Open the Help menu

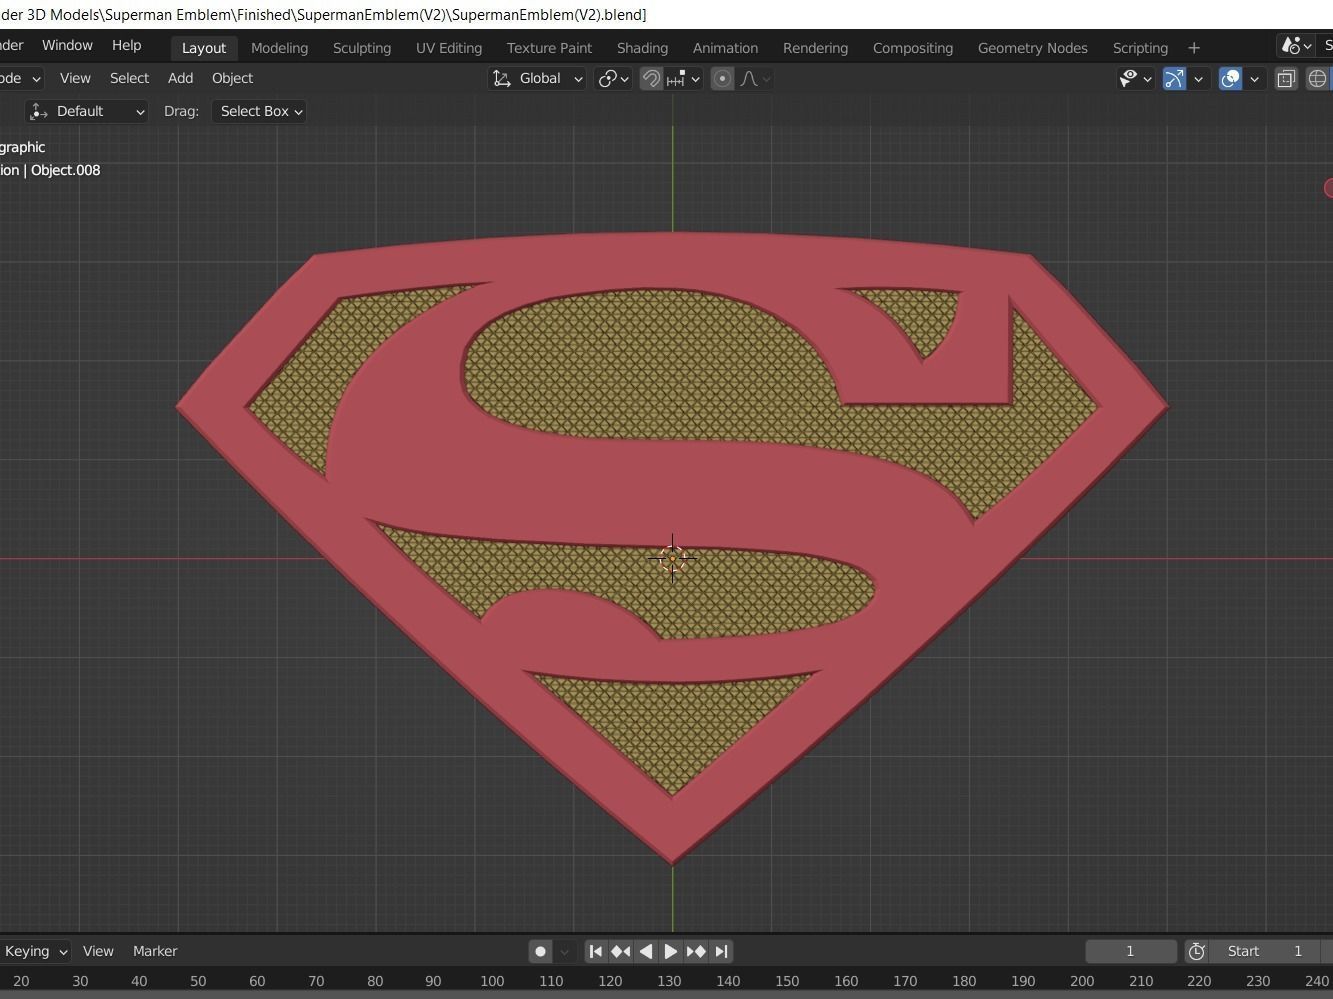tap(126, 45)
